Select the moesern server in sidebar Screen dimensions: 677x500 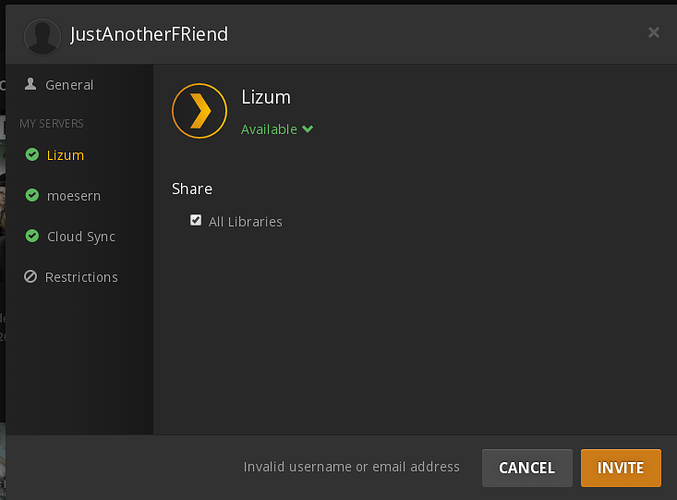click(73, 196)
